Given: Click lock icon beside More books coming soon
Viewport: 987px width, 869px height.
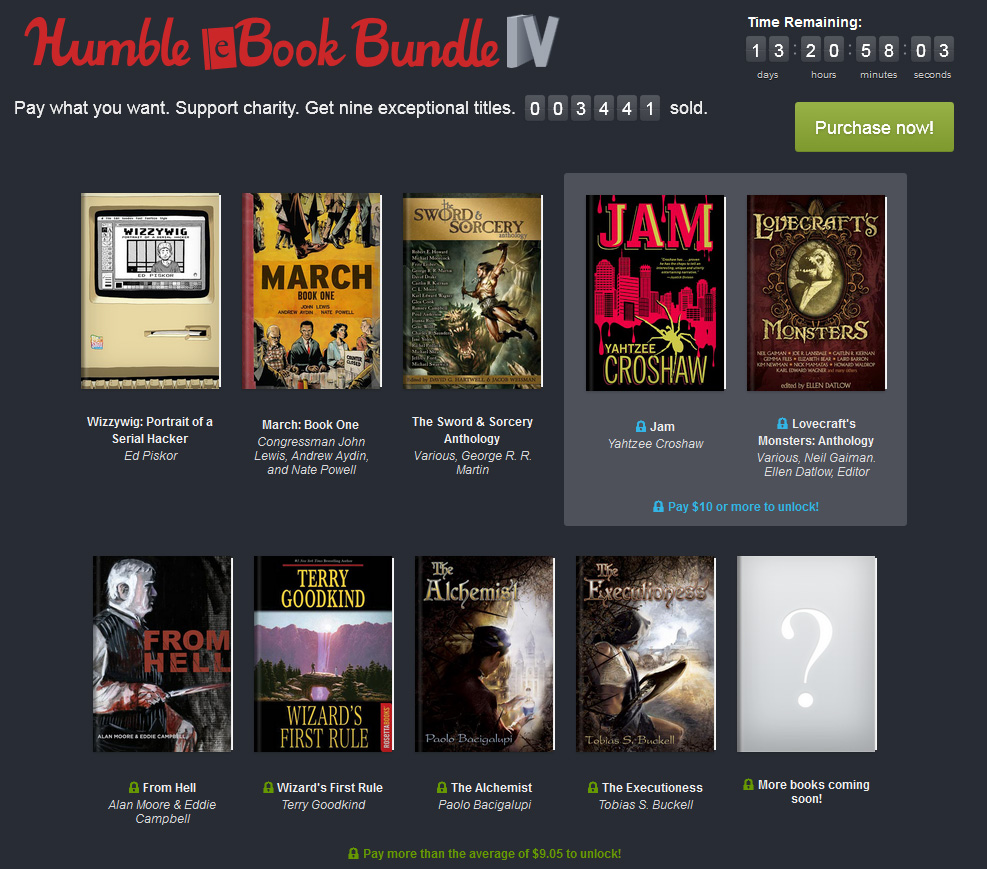Looking at the screenshot, I should pyautogui.click(x=748, y=785).
